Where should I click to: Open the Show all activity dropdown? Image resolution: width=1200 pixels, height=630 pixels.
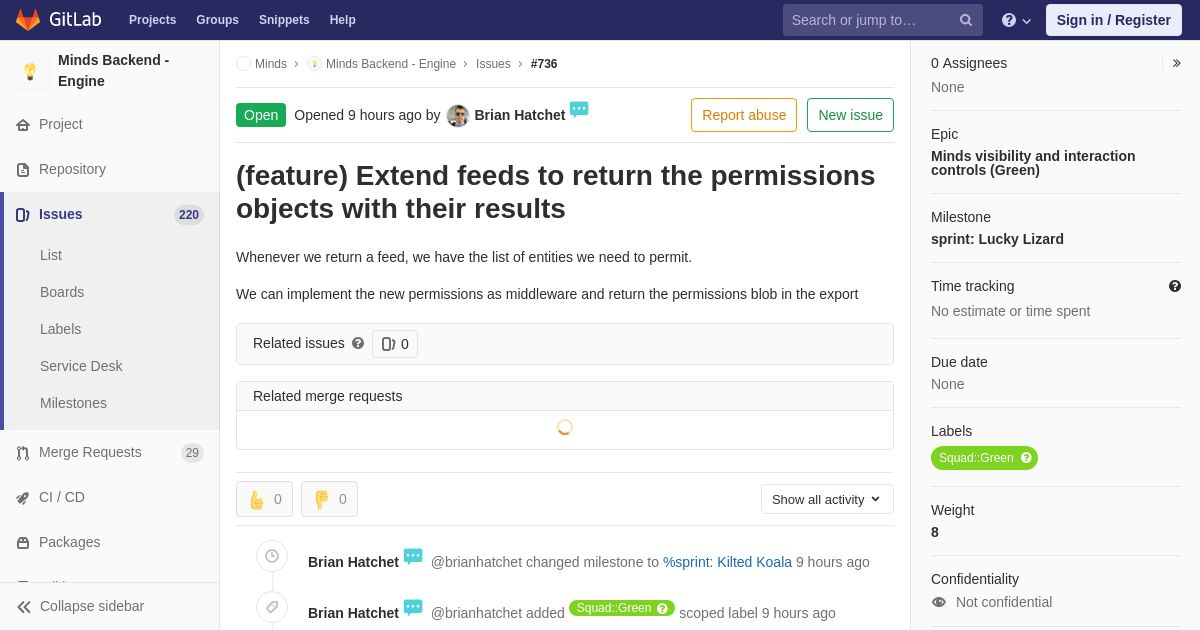coord(827,499)
